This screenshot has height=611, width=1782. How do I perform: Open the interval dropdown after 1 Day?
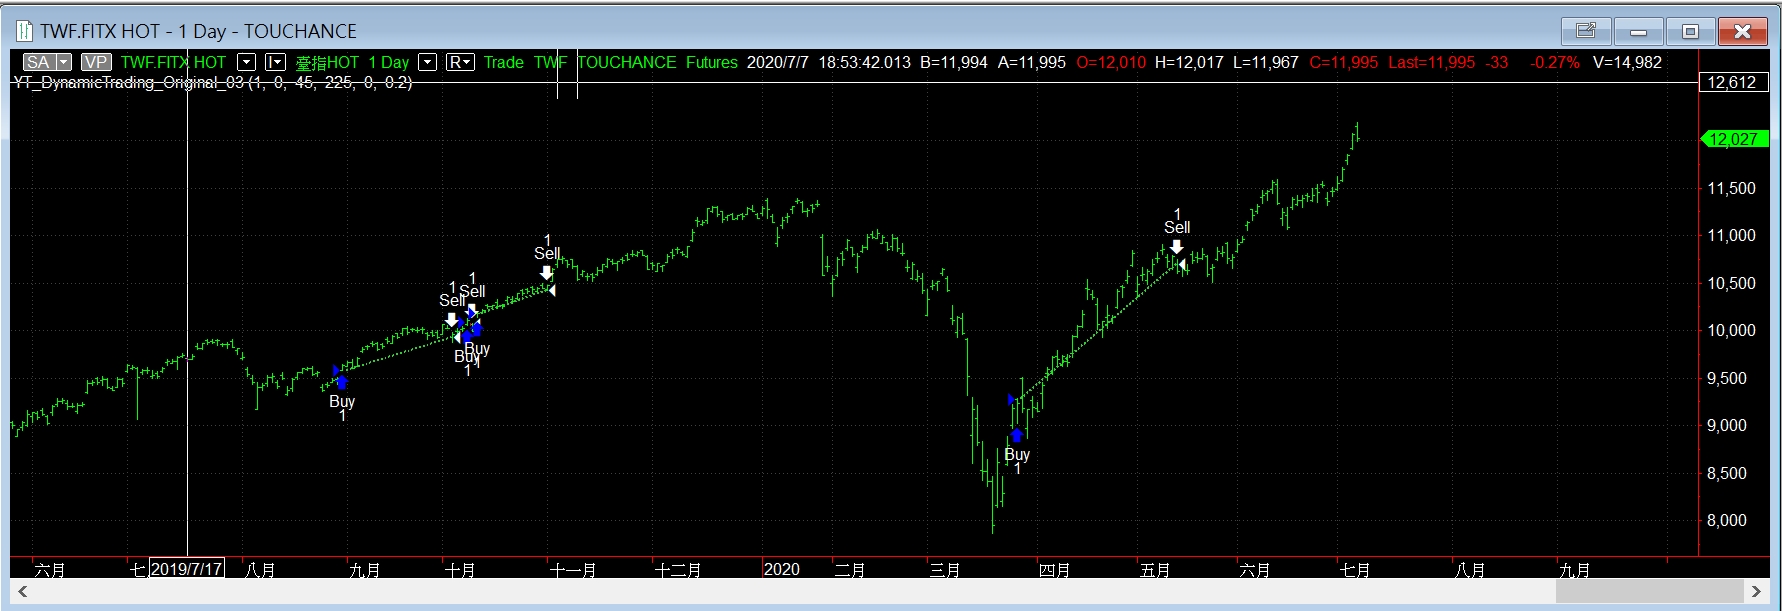427,62
